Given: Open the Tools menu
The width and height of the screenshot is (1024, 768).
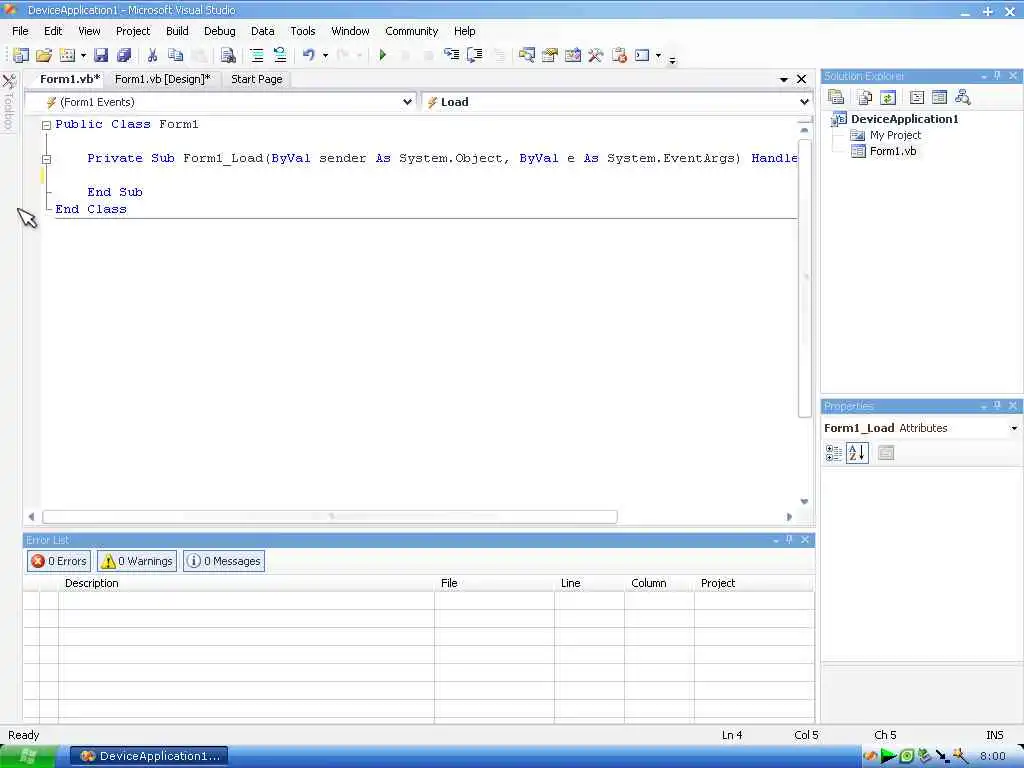Looking at the screenshot, I should click(x=302, y=31).
